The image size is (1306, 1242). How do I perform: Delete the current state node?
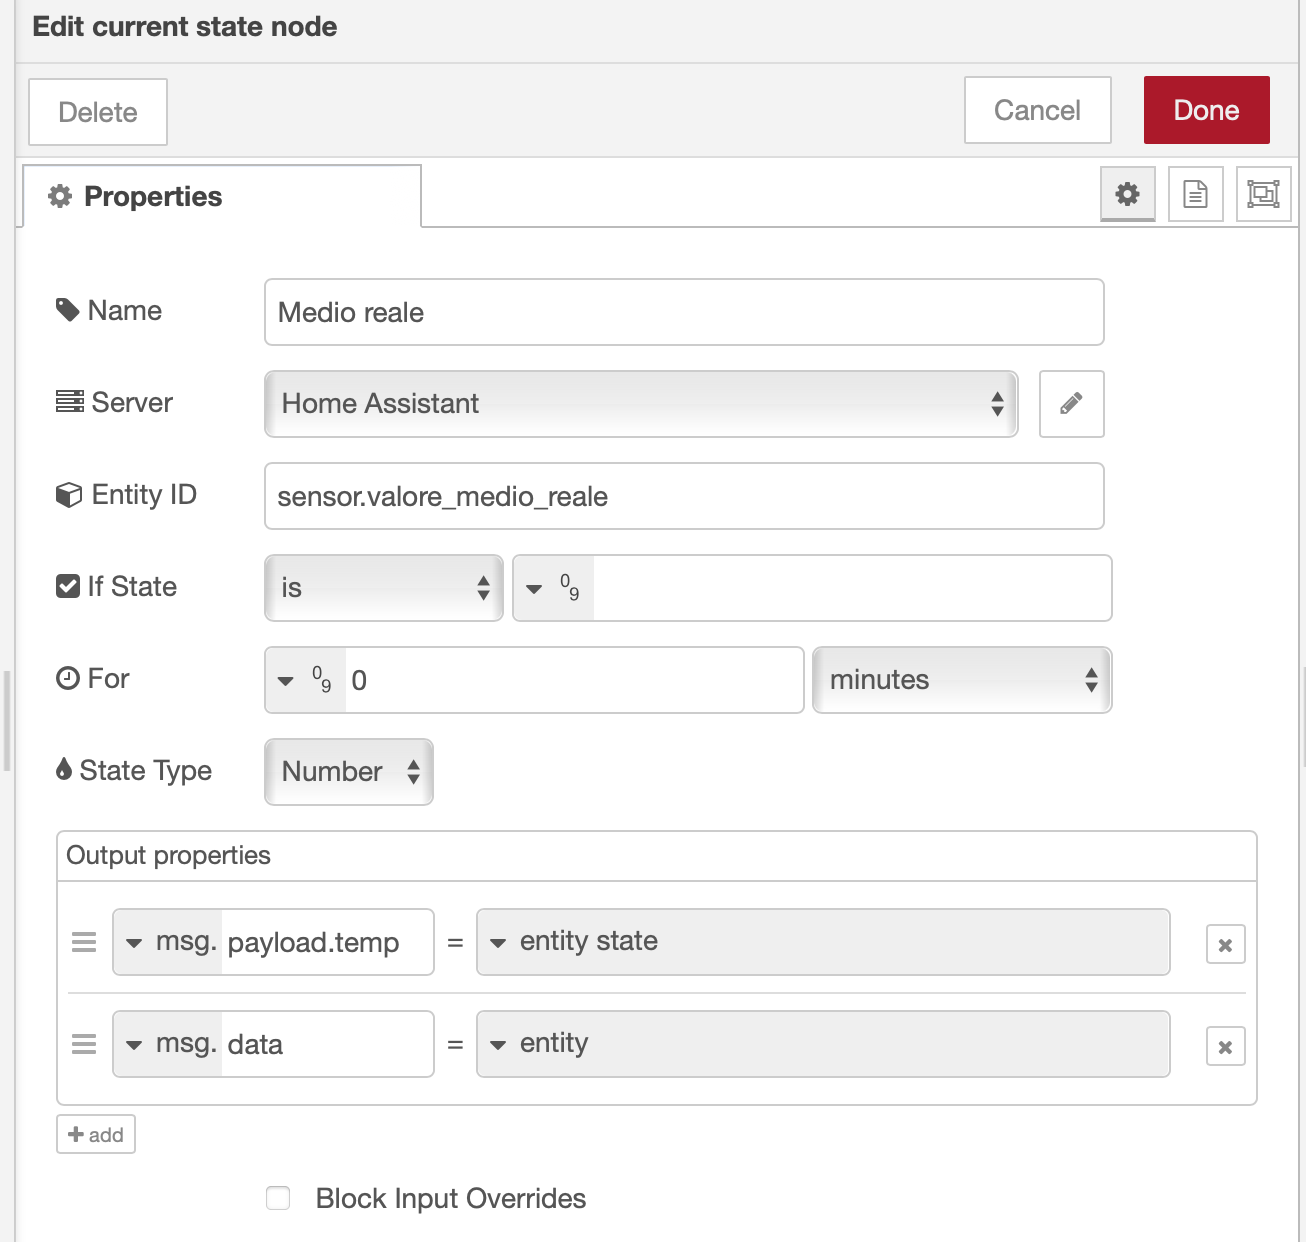coord(98,112)
